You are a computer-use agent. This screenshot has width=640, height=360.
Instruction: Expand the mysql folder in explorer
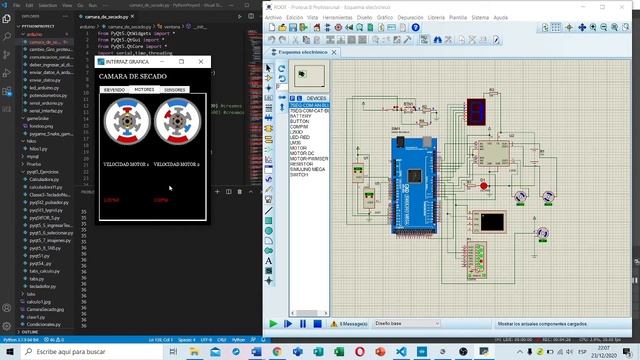(33, 156)
